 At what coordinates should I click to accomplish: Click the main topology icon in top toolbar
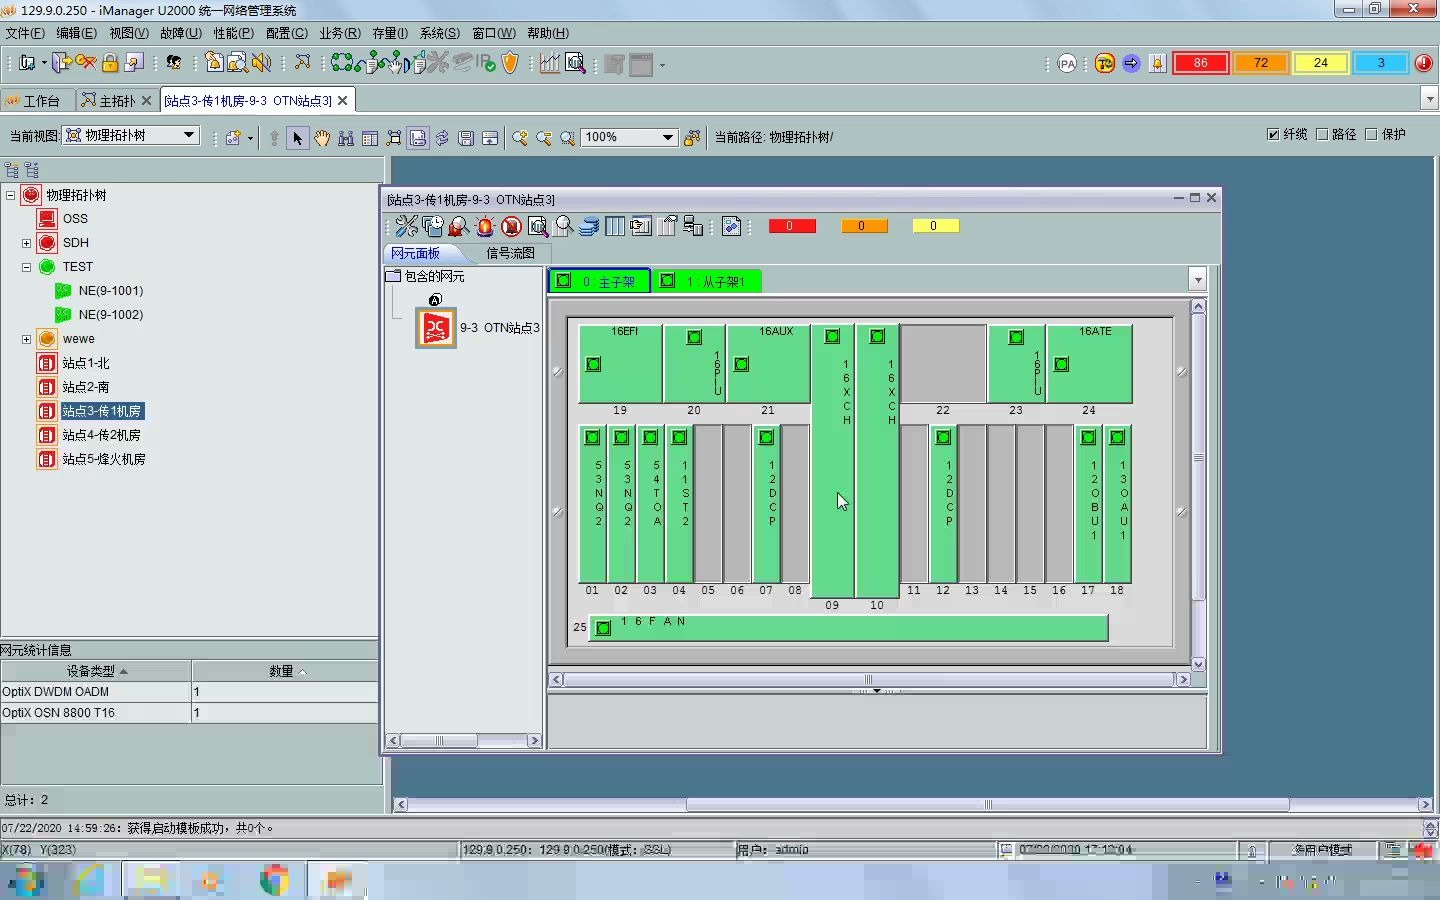coord(302,63)
